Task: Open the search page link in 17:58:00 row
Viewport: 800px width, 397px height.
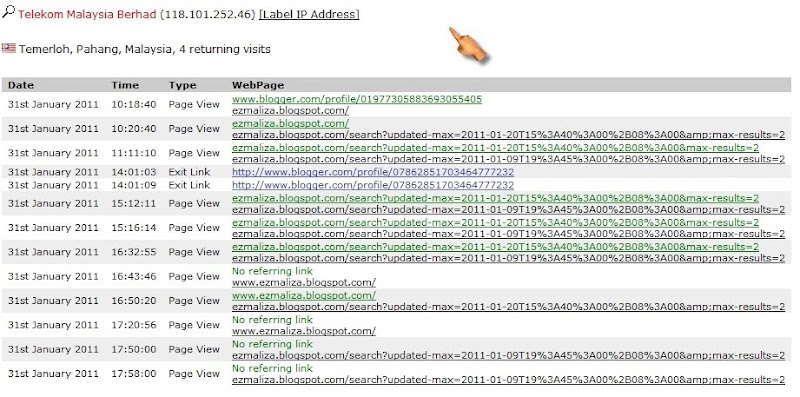Action: tap(508, 380)
